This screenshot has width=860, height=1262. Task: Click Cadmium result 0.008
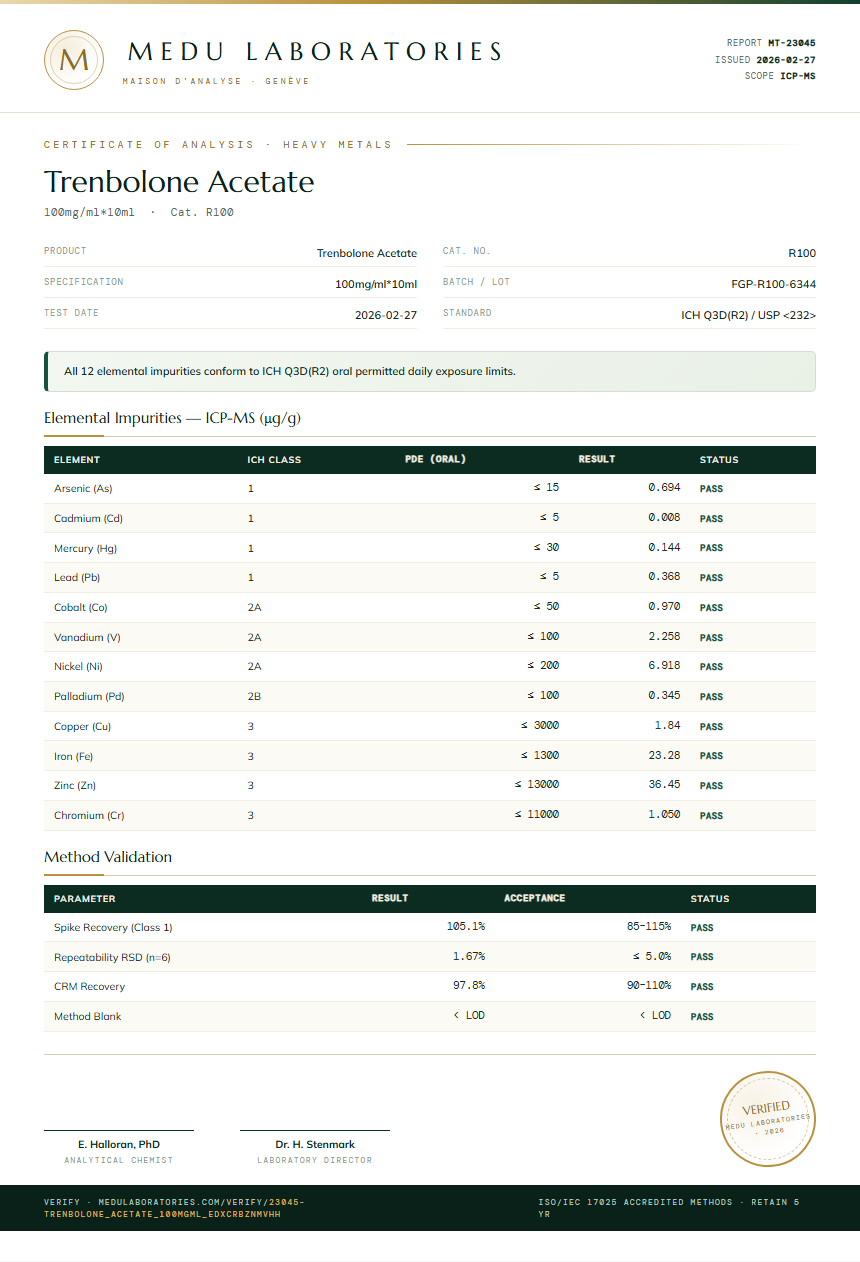[664, 518]
